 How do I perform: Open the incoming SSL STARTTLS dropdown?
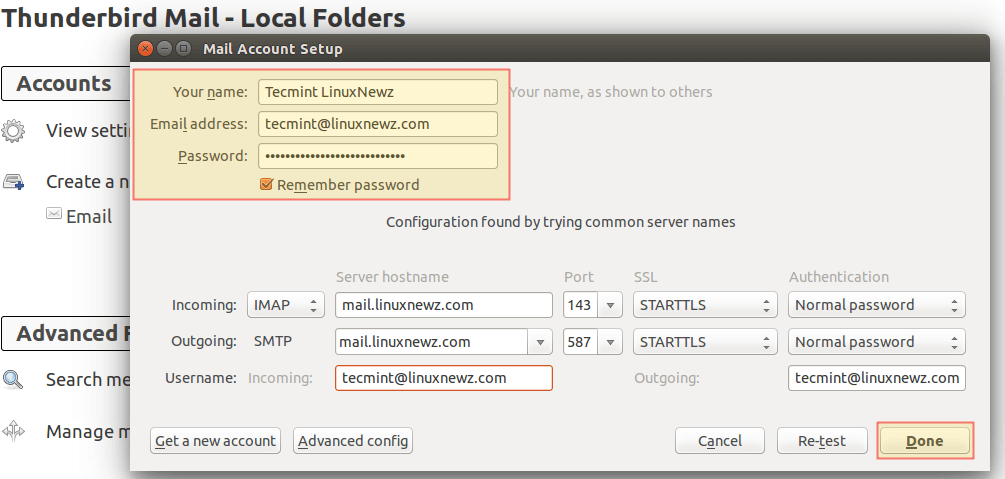705,305
